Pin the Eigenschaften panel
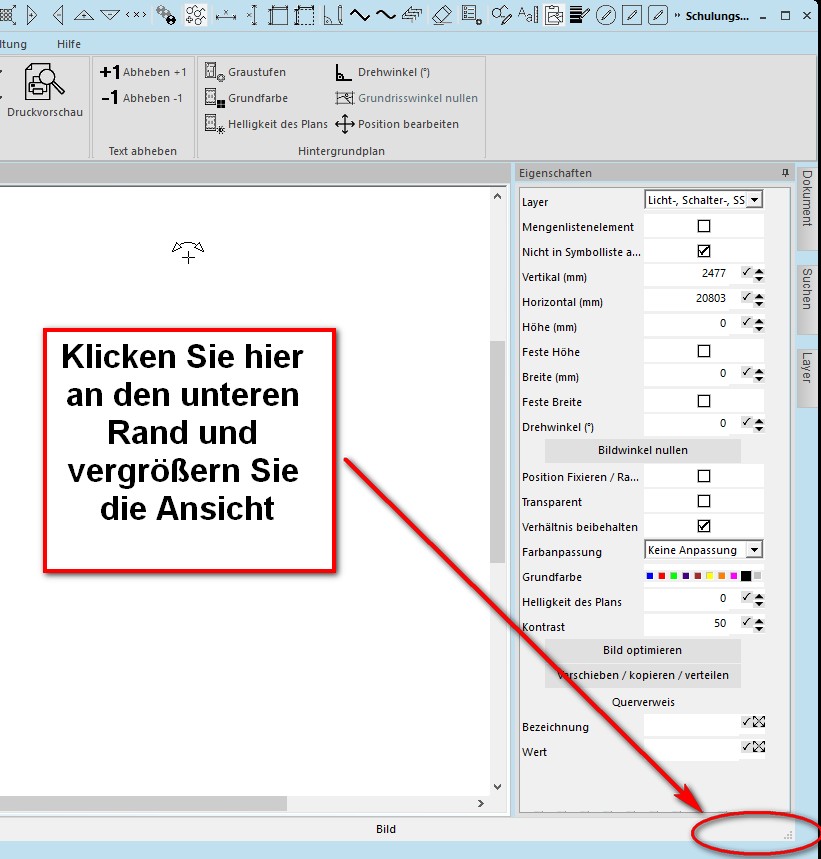821x859 pixels. [785, 173]
